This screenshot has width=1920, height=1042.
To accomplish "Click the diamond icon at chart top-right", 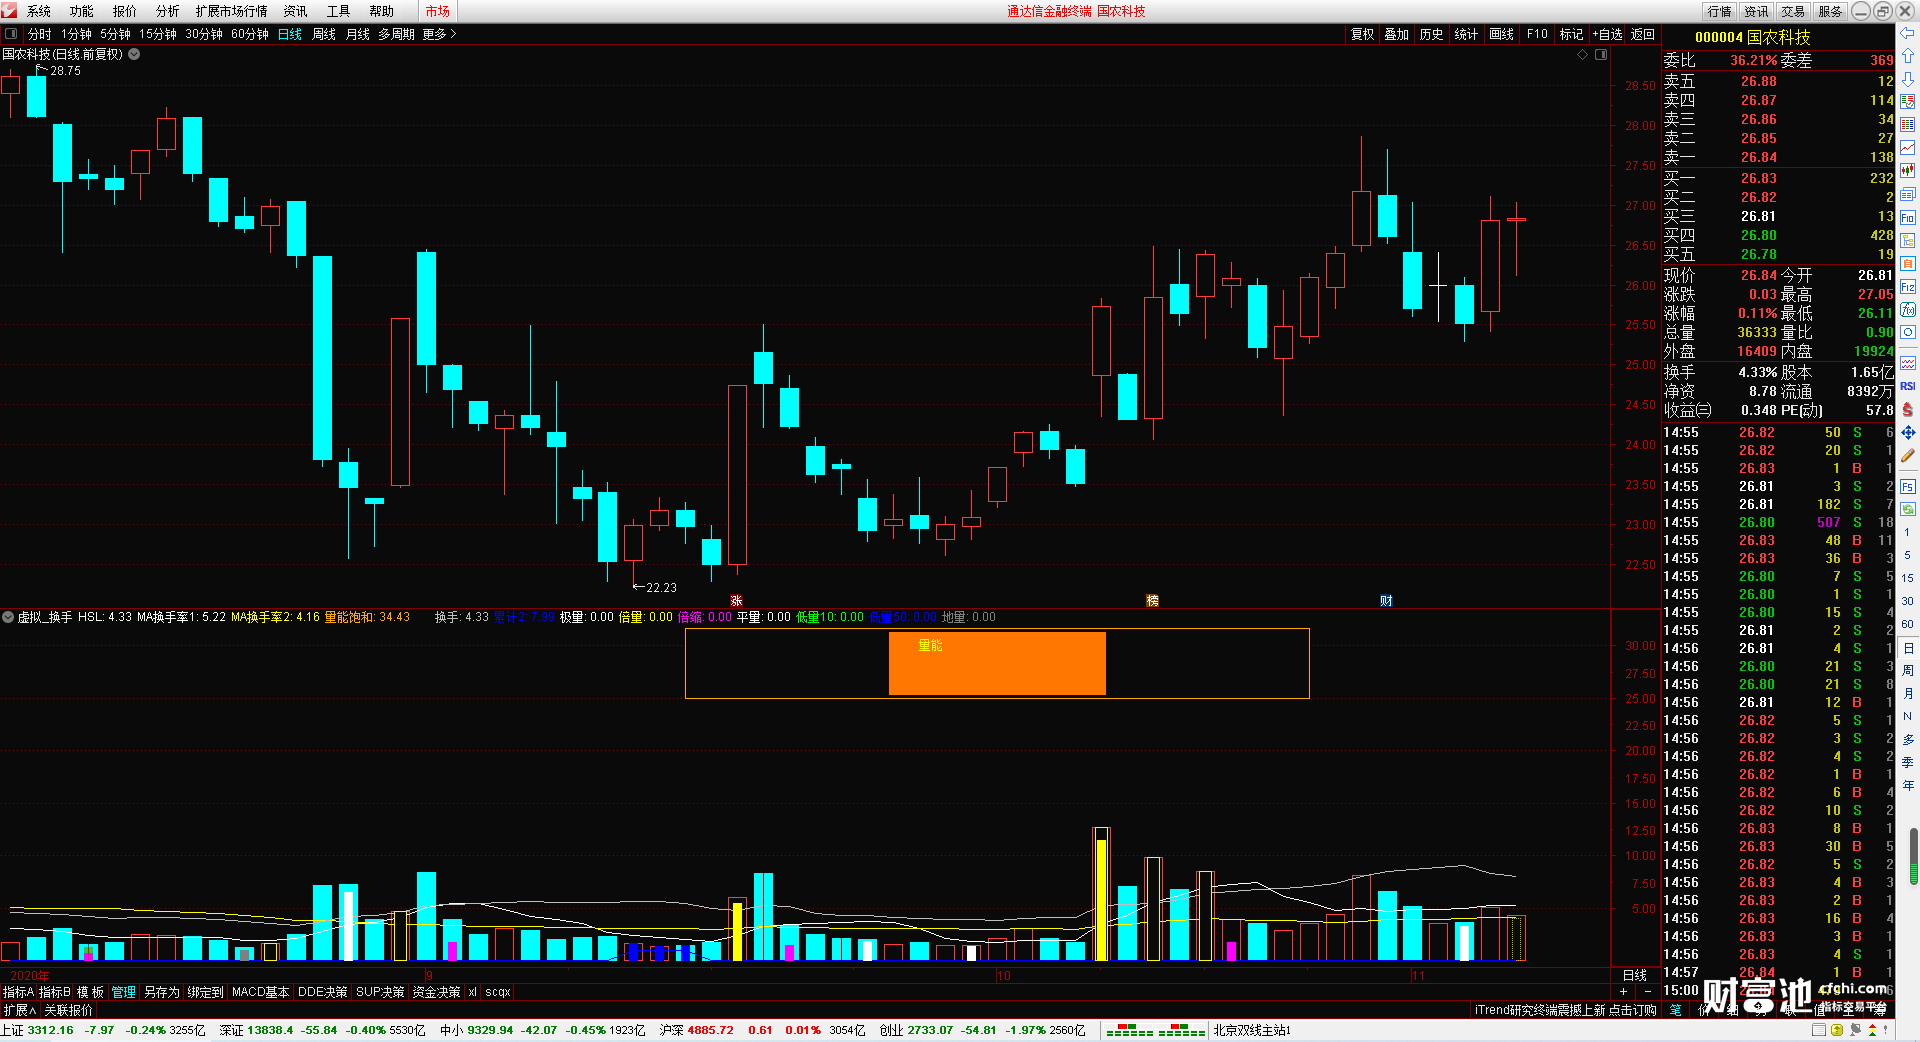I will point(1583,55).
